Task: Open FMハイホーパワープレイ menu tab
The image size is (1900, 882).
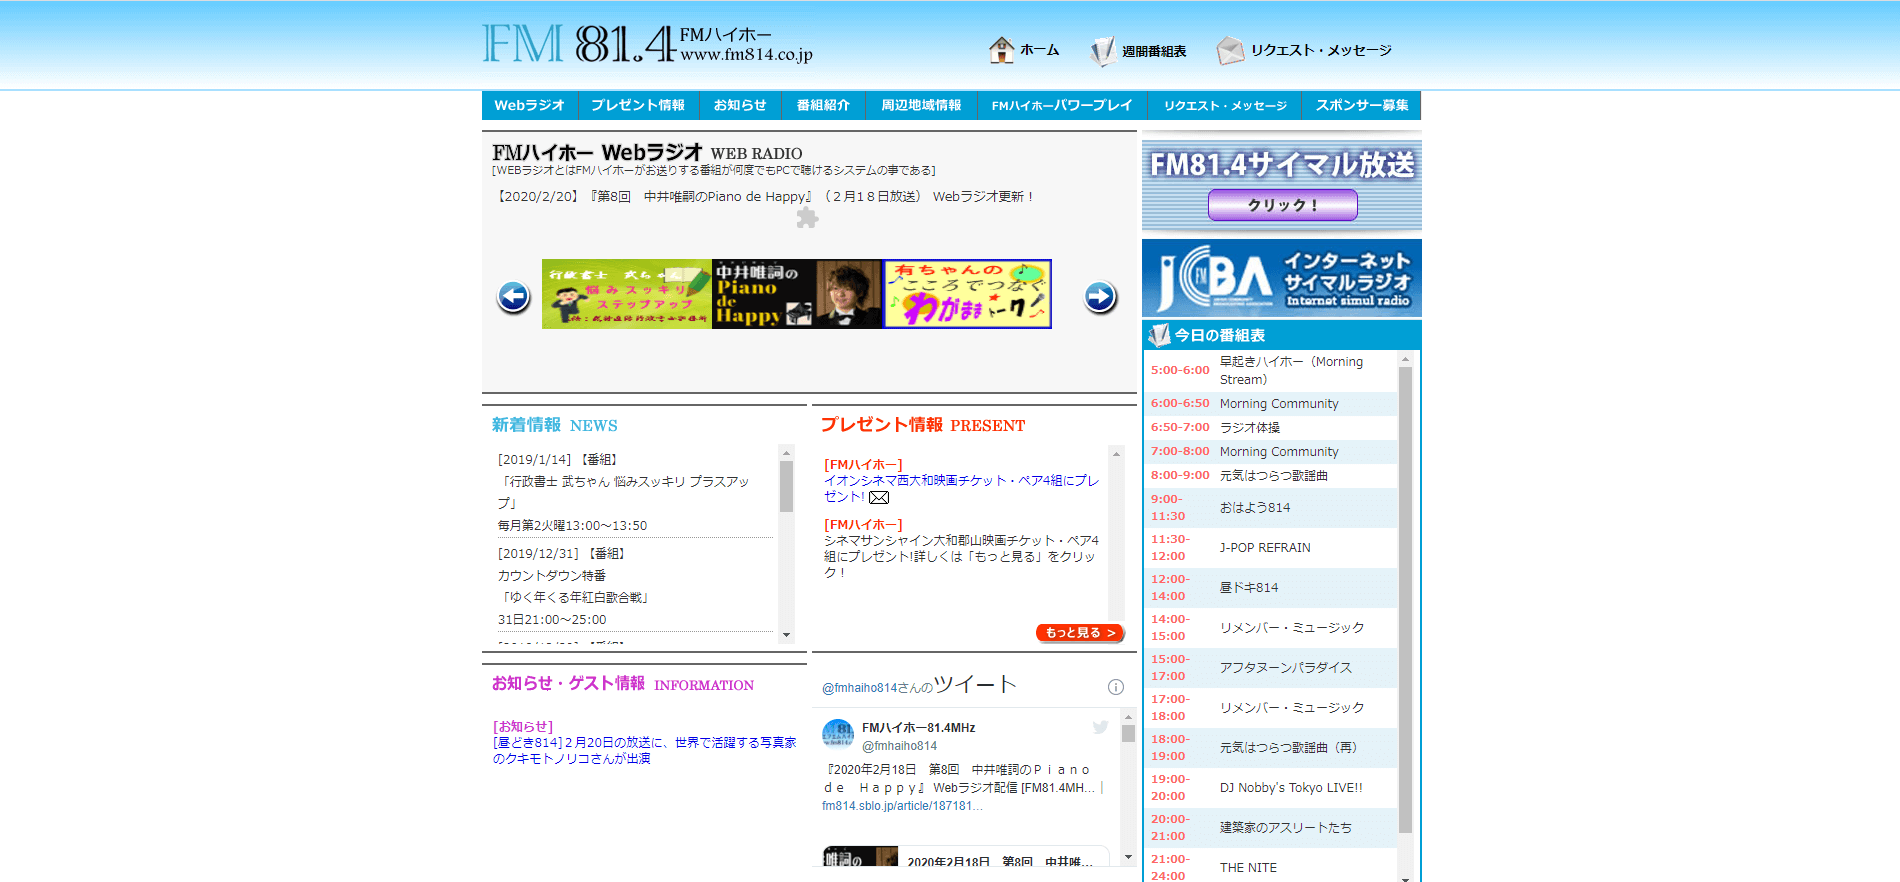Action: coord(1062,105)
